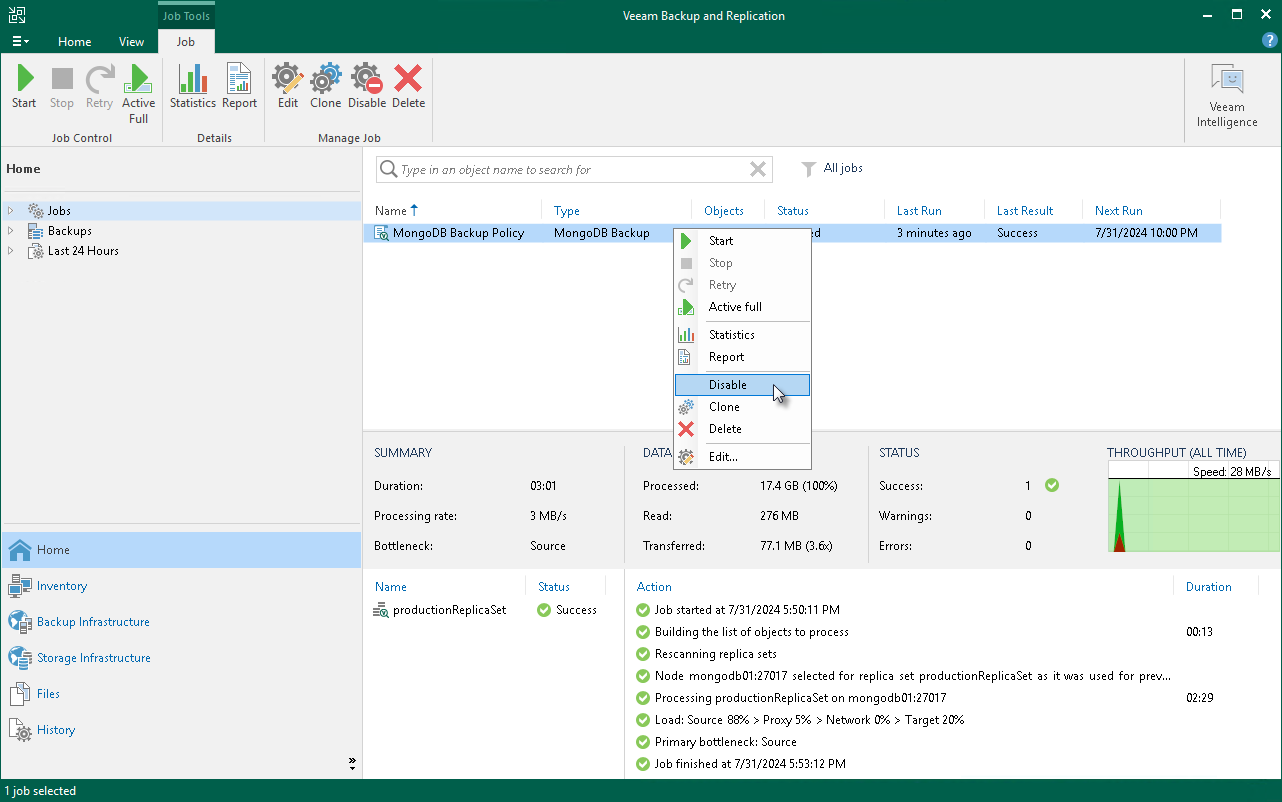Choose Start in the context menu
Screen dimensions: 1282x802
point(742,241)
